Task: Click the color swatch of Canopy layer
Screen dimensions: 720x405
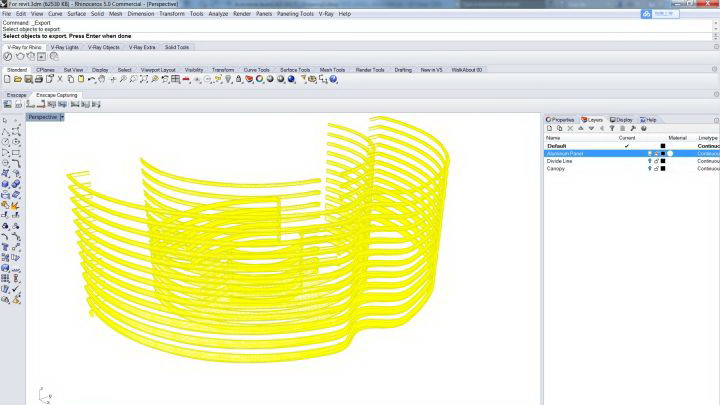Action: 663,169
